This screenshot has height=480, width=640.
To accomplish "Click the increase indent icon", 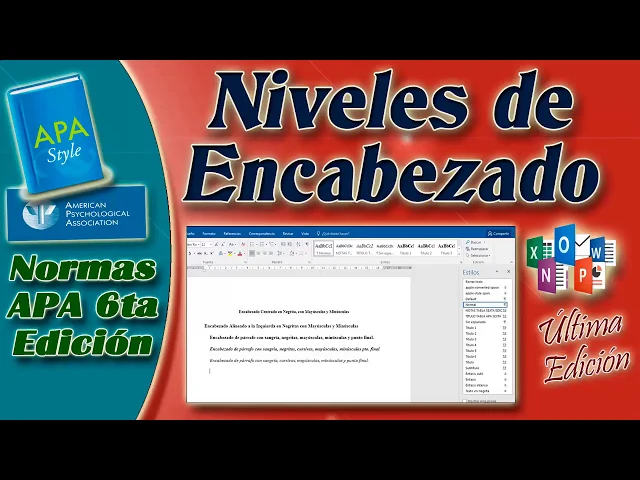I will click(290, 244).
